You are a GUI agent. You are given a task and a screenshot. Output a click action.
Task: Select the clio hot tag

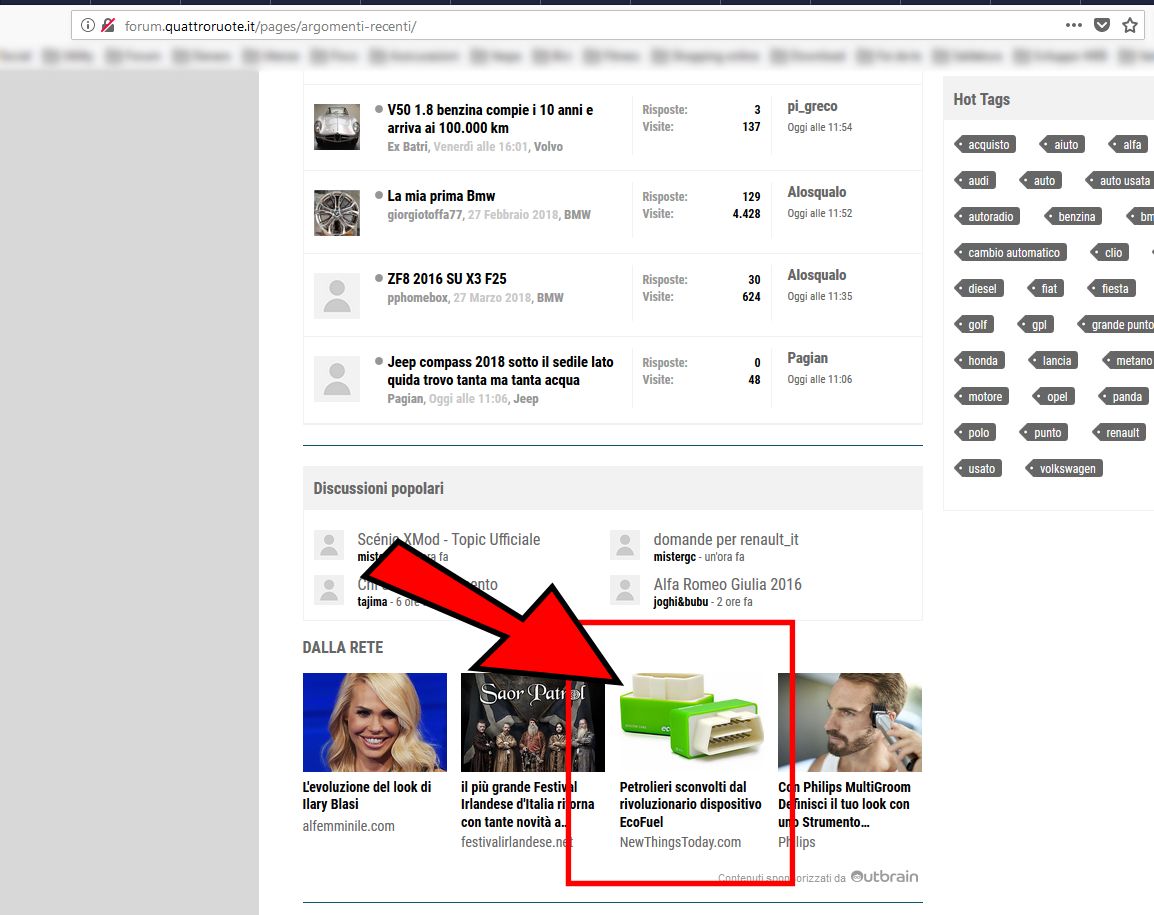1110,252
